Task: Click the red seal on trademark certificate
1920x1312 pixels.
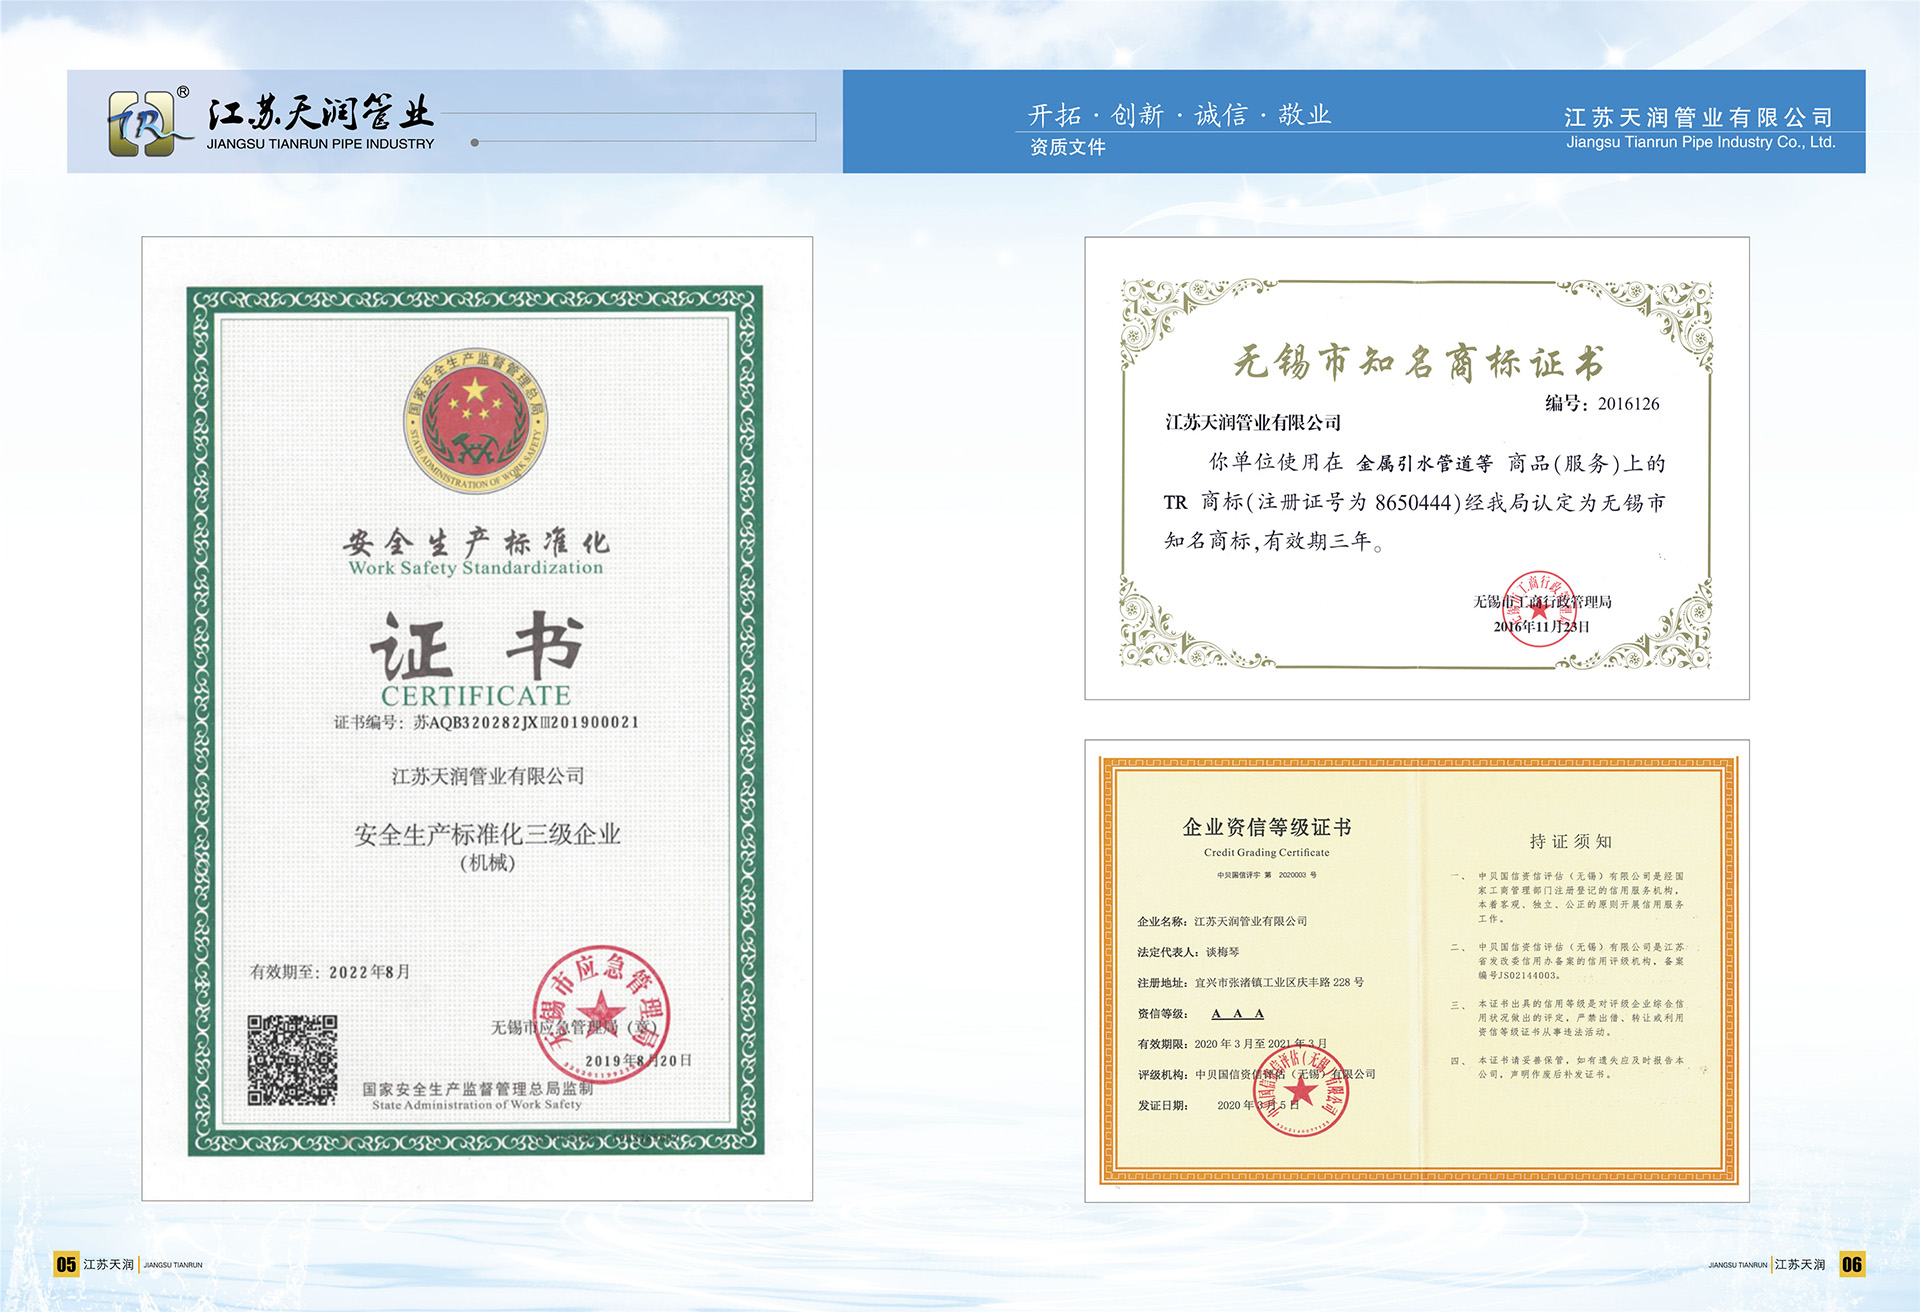Action: 1540,609
